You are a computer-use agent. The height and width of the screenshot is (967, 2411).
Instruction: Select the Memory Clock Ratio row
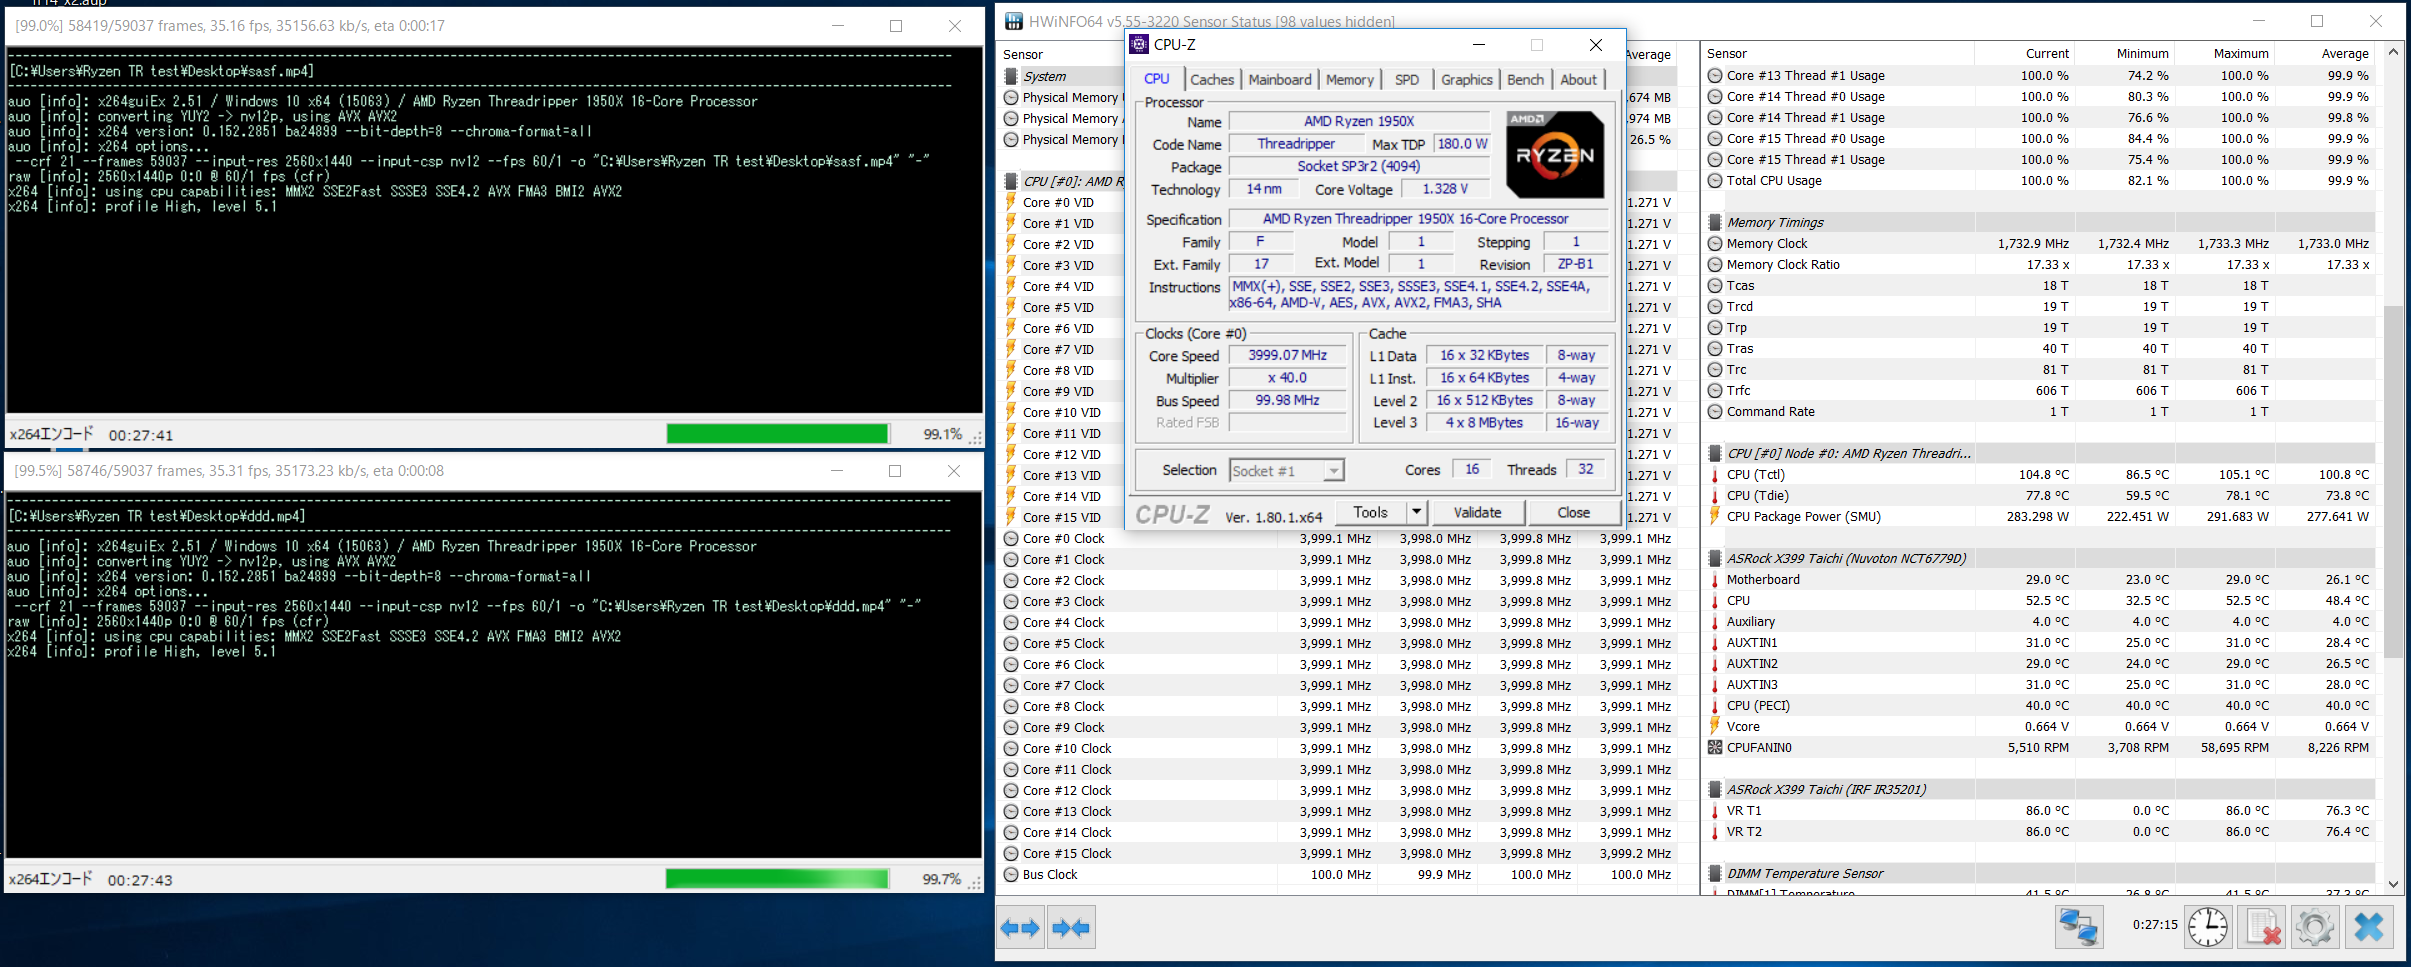tap(2039, 265)
